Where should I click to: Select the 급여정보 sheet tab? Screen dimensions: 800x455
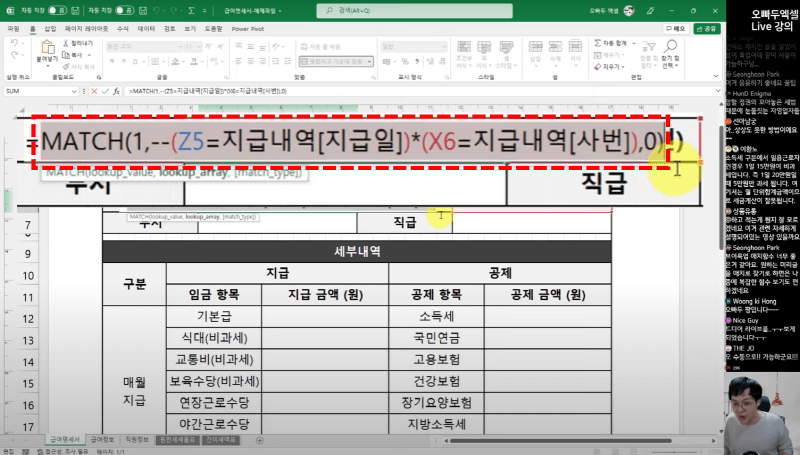click(x=103, y=440)
